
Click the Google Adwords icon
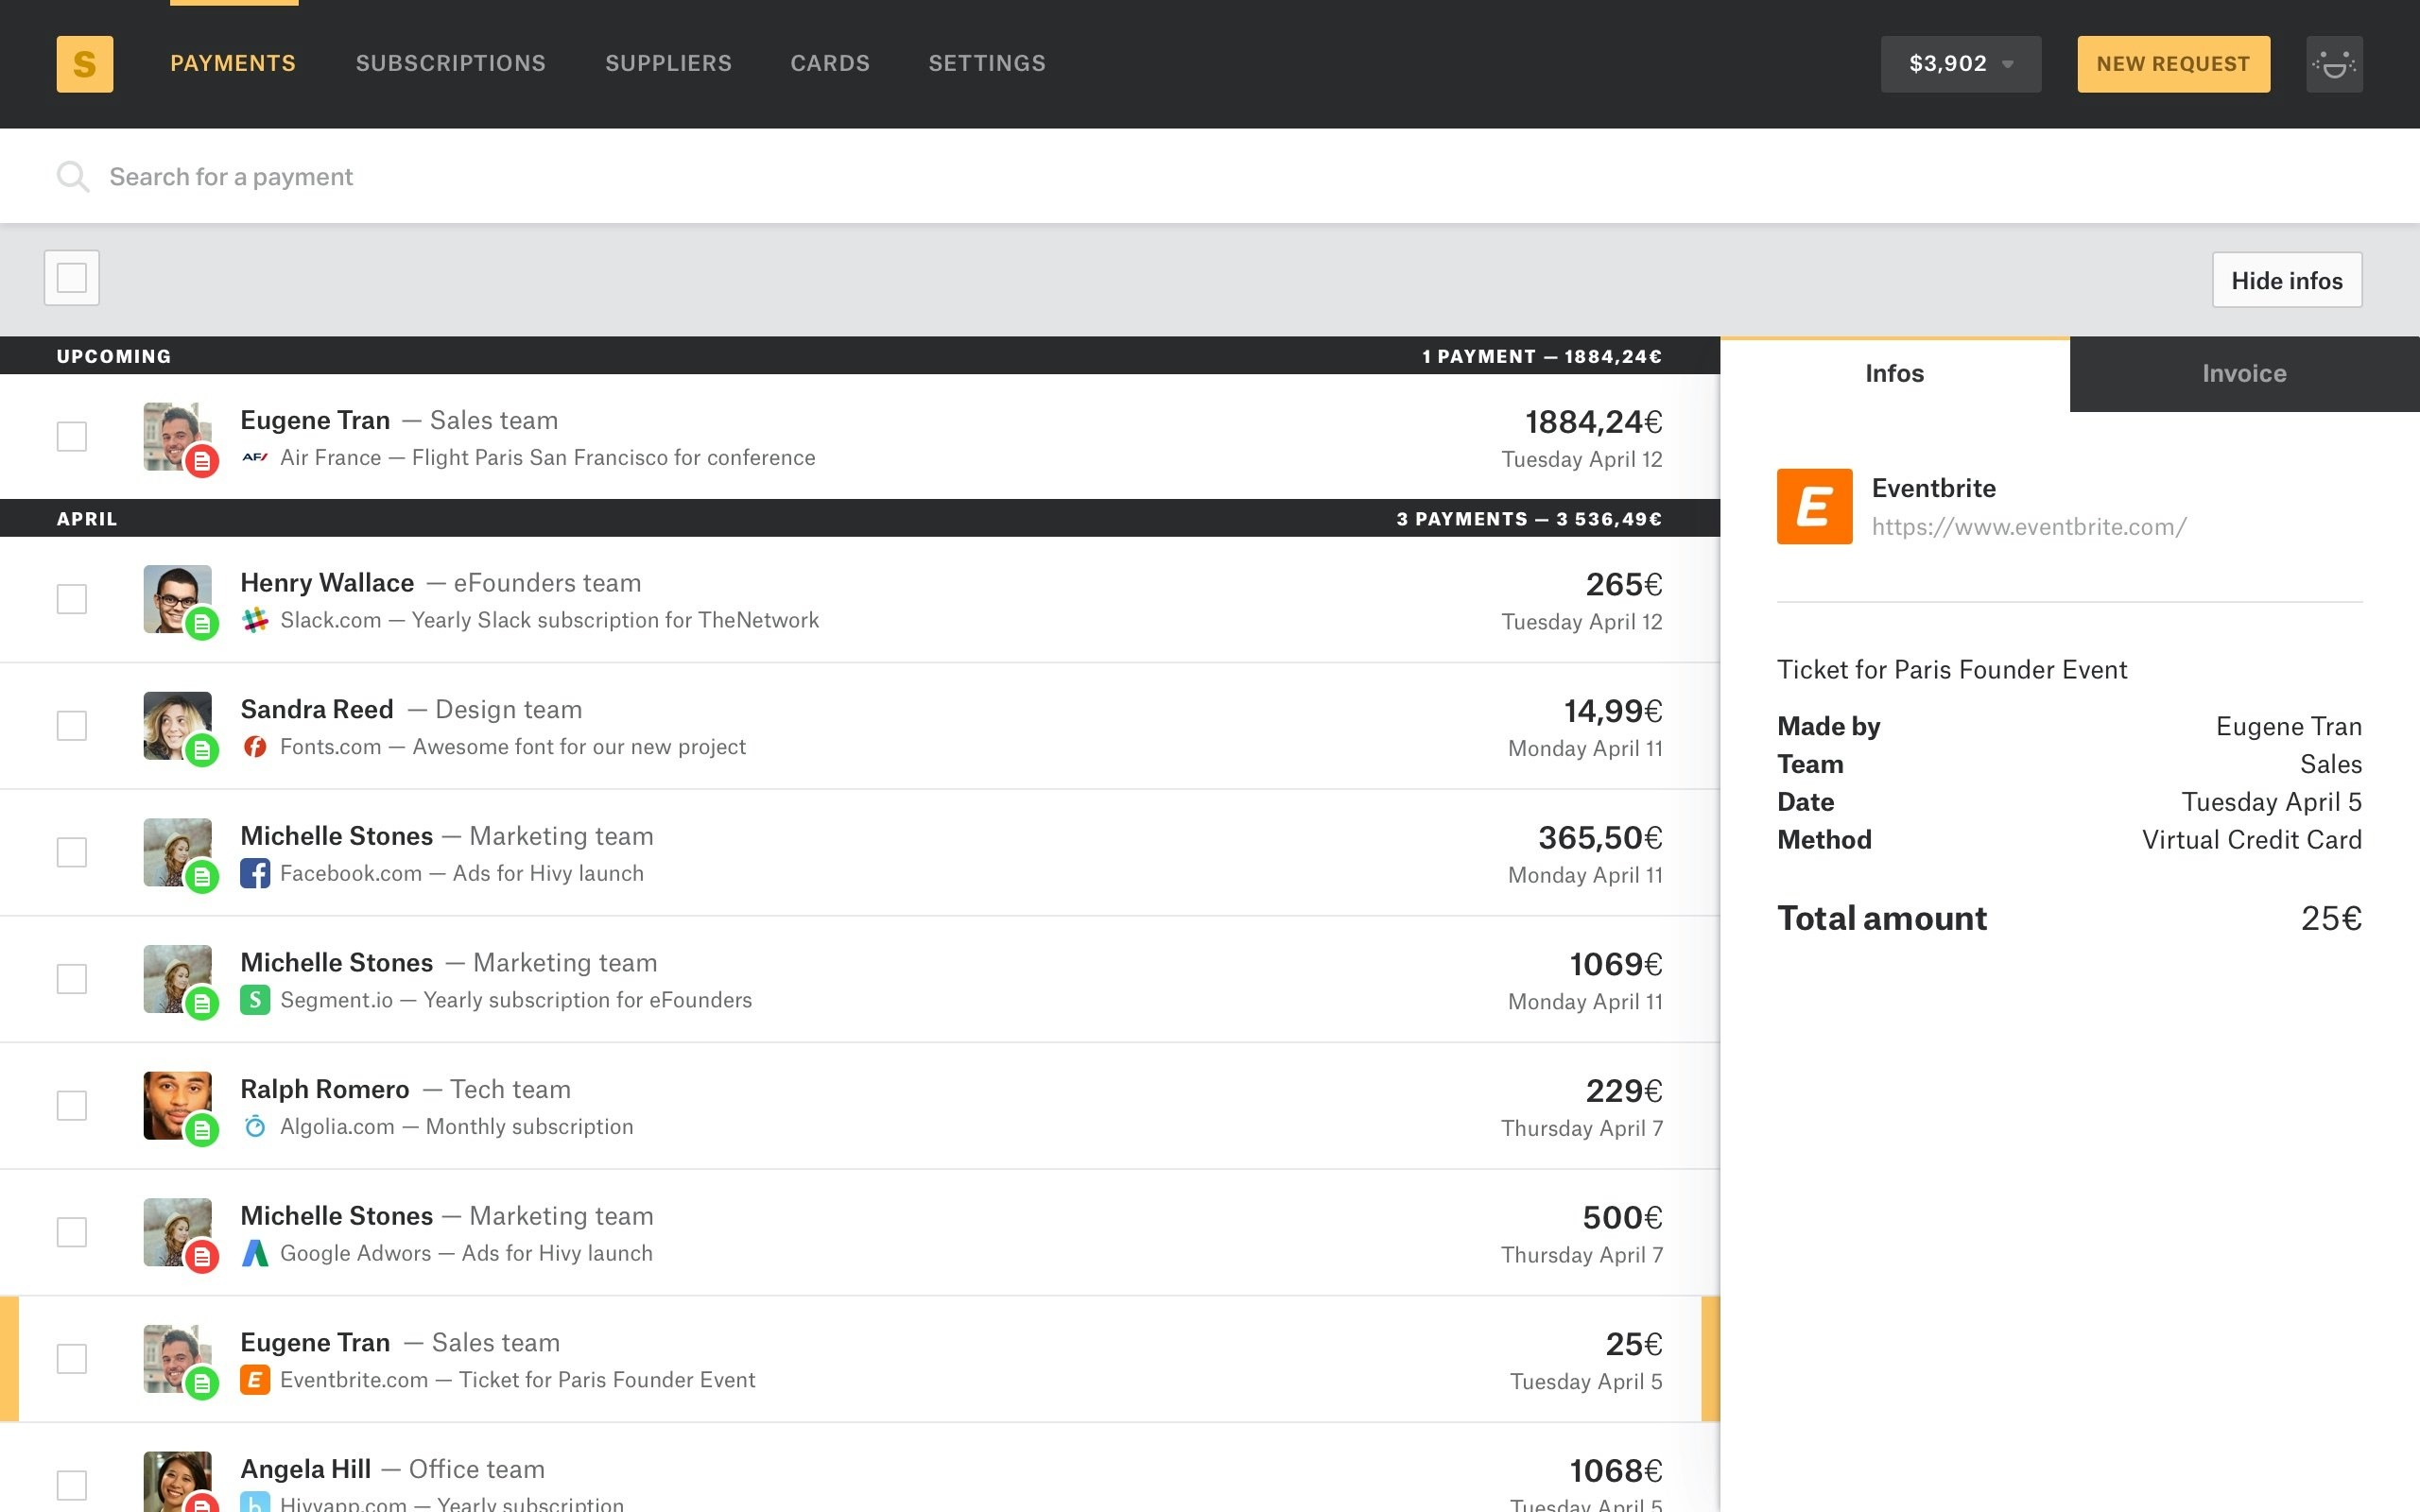[x=255, y=1253]
